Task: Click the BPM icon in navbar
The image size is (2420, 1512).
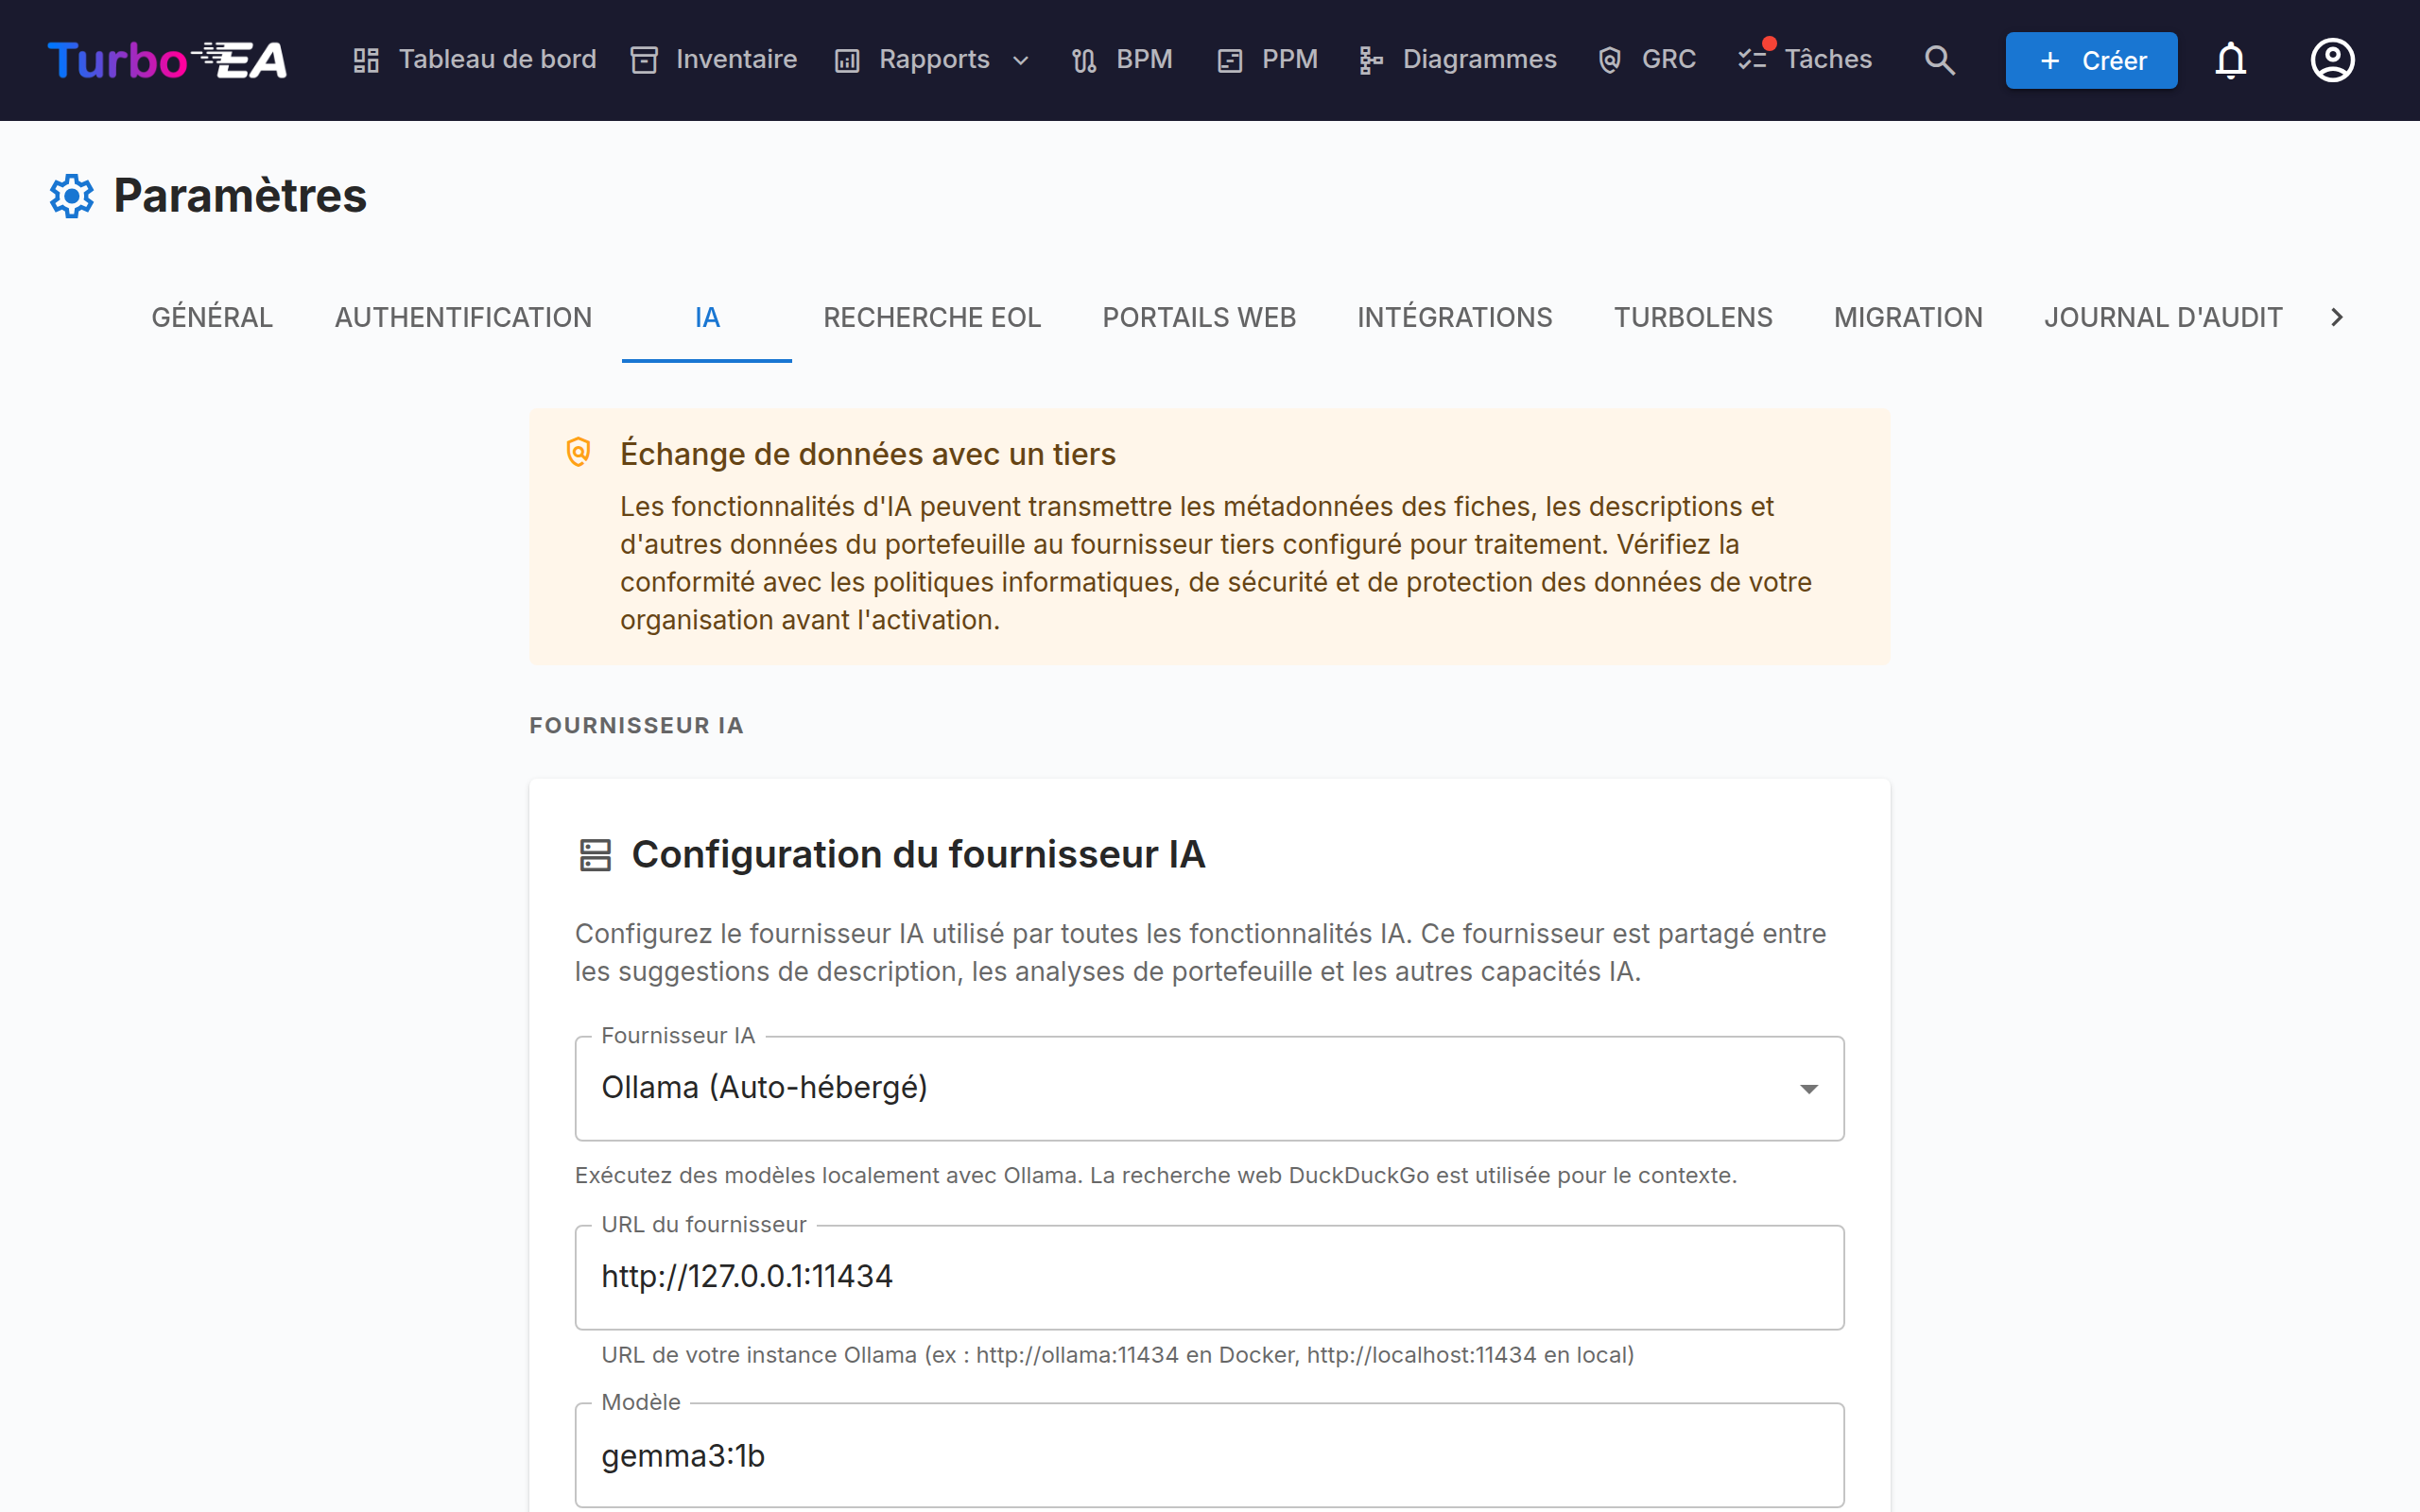Action: [x=1084, y=61]
